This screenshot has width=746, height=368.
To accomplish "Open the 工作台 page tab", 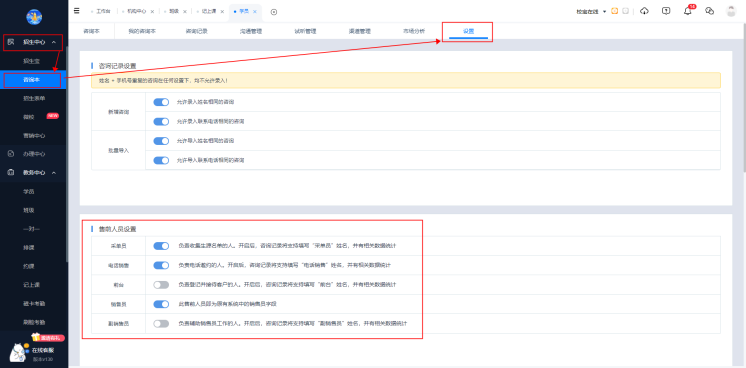I will click(x=103, y=11).
